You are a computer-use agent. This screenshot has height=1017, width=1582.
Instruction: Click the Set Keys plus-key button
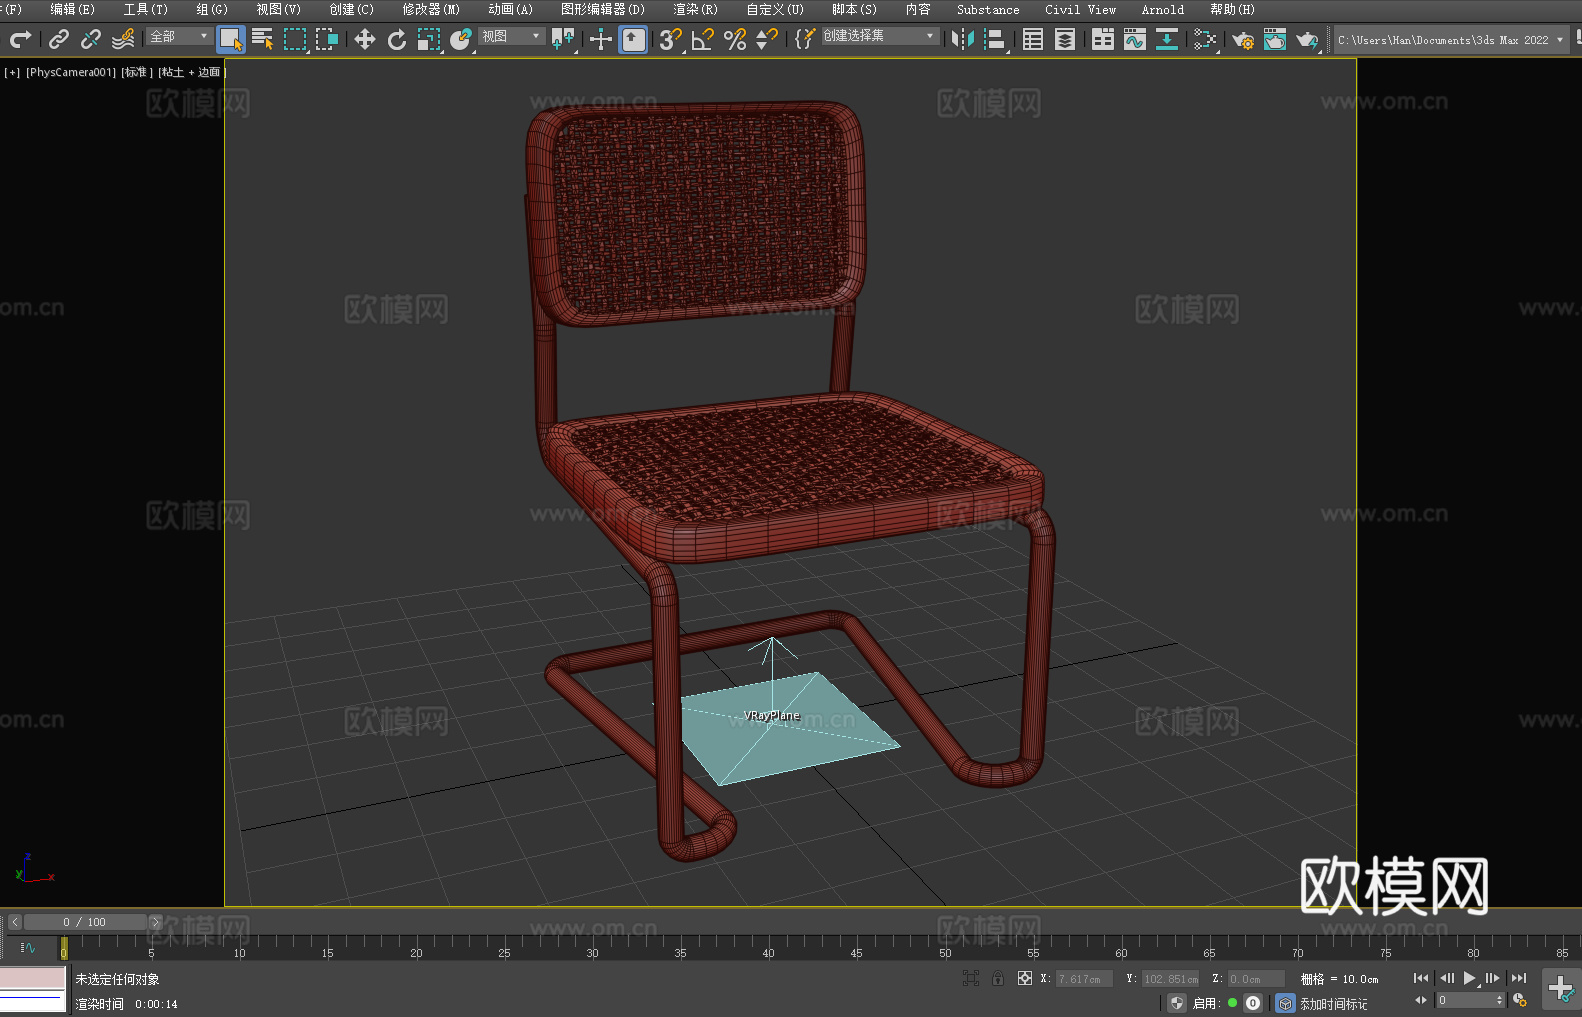tap(1561, 989)
